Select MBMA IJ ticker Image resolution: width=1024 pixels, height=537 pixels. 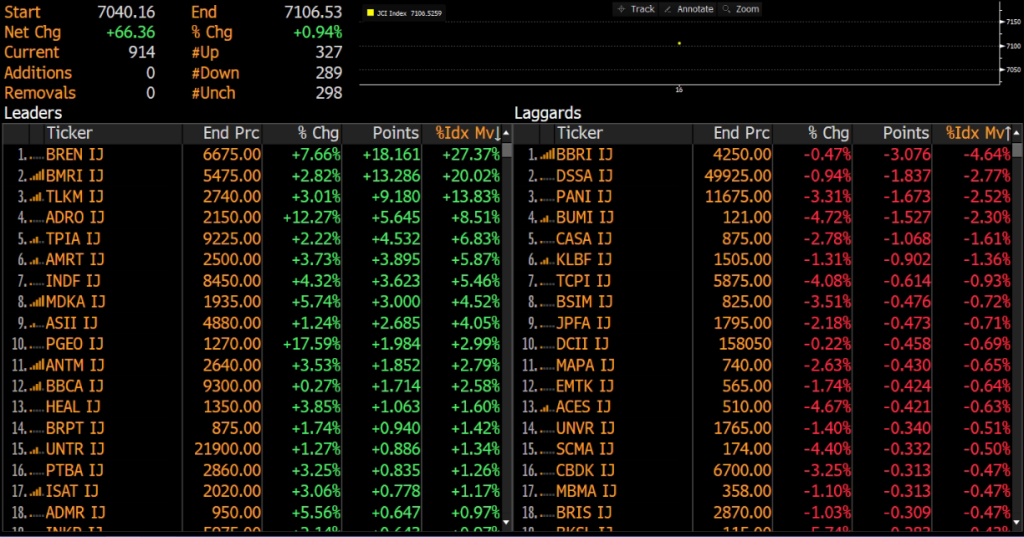point(586,491)
